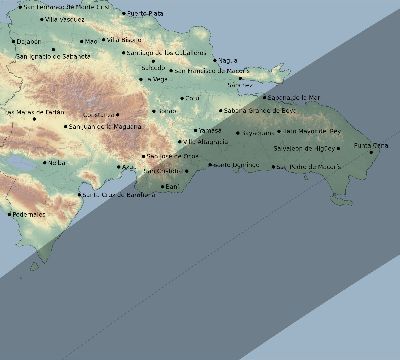This screenshot has height=360, width=400.
Task: Select the Nagua label on the map
Action: pos(227,61)
